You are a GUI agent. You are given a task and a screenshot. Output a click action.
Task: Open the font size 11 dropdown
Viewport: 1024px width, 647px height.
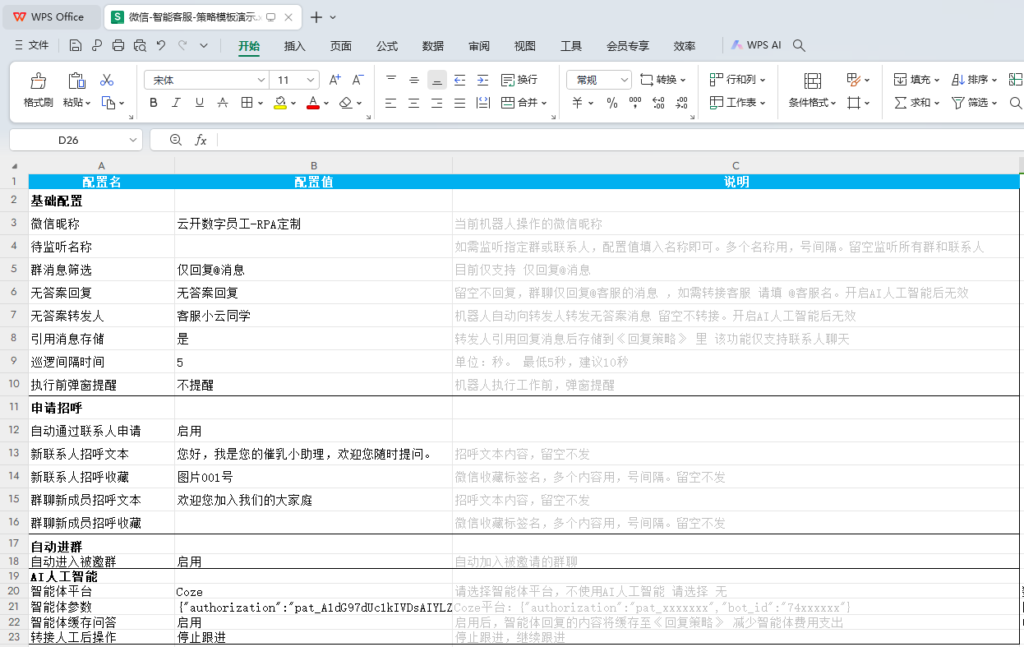pos(311,80)
